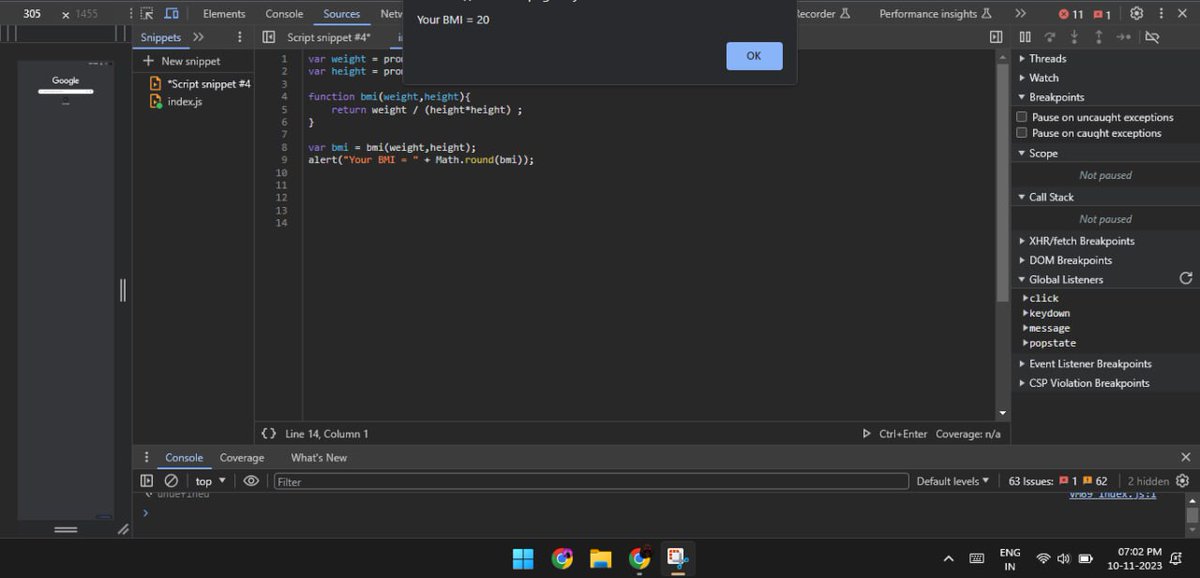The height and width of the screenshot is (578, 1200).
Task: Open DevTools settings gear
Action: coord(1136,14)
